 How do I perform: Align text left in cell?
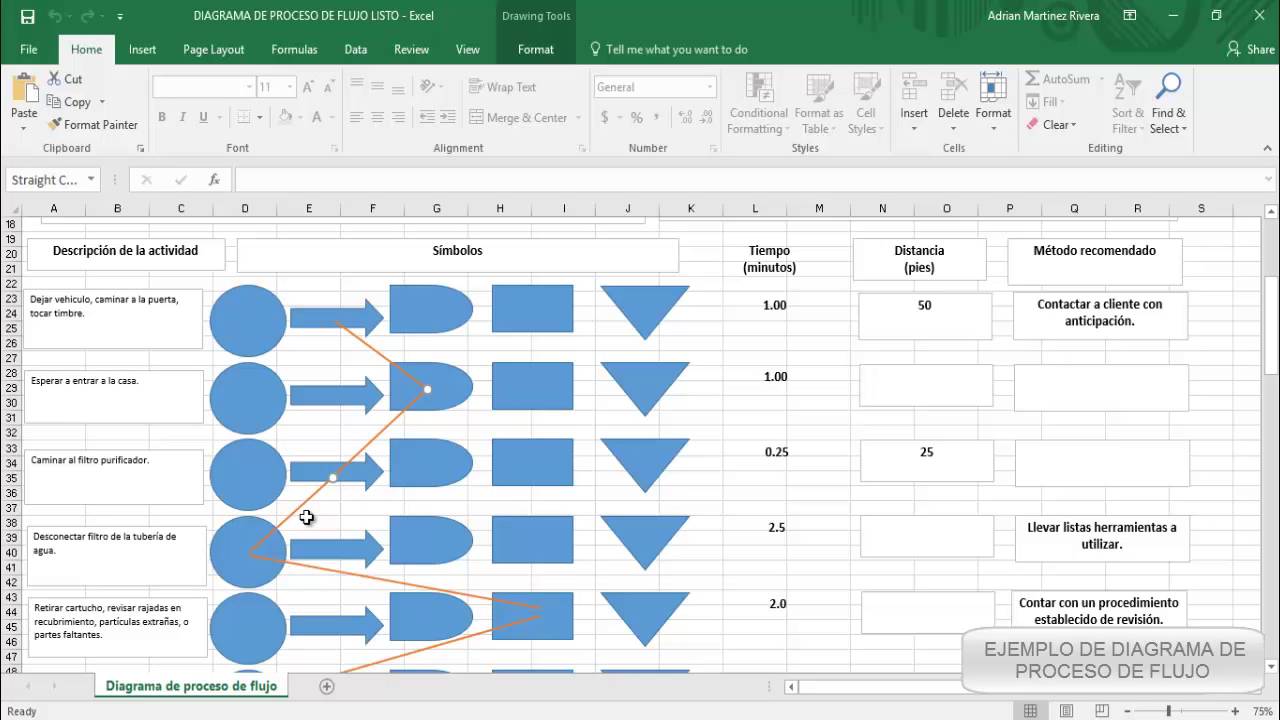click(x=357, y=117)
